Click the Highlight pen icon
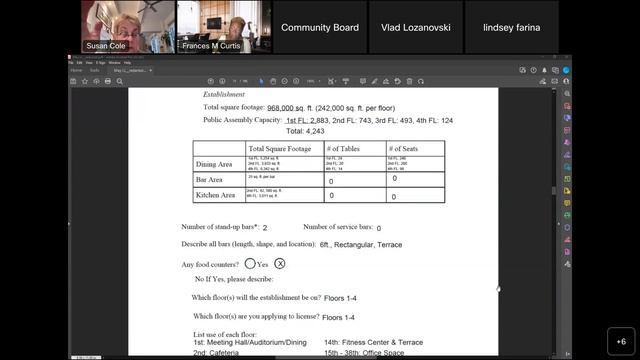This screenshot has height=360, width=640. 374,81
